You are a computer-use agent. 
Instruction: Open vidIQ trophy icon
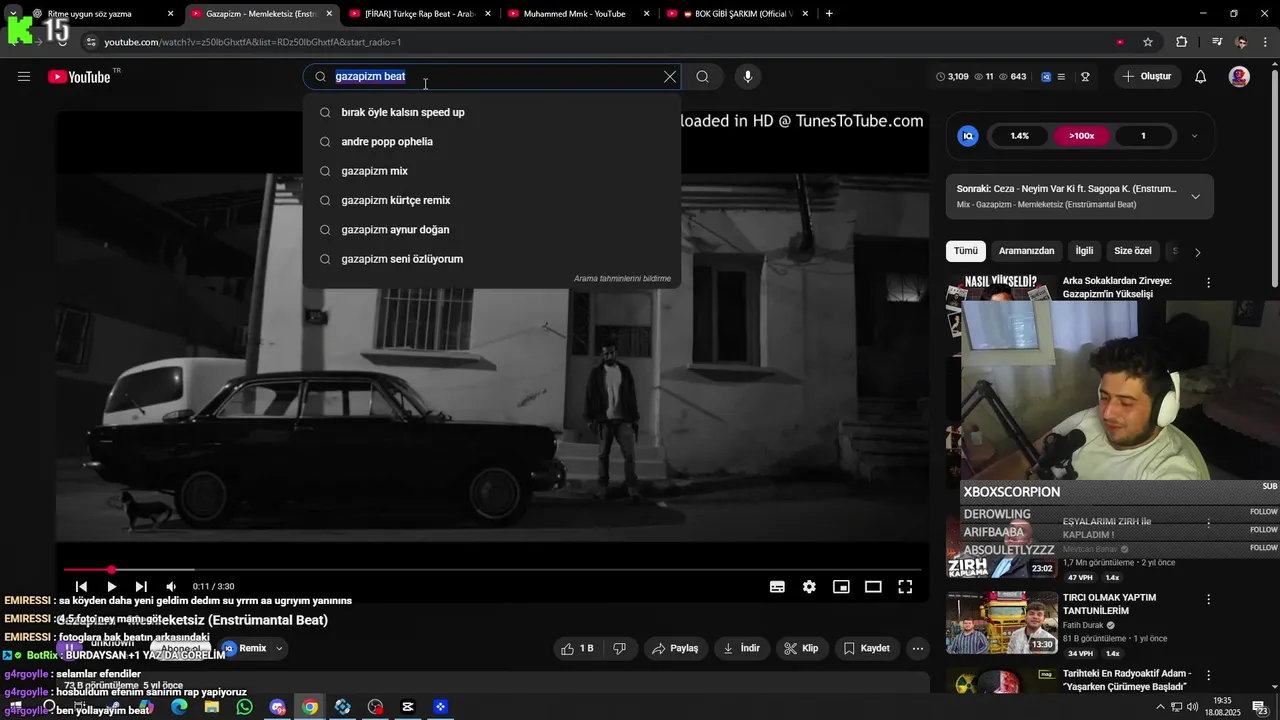tap(1085, 77)
